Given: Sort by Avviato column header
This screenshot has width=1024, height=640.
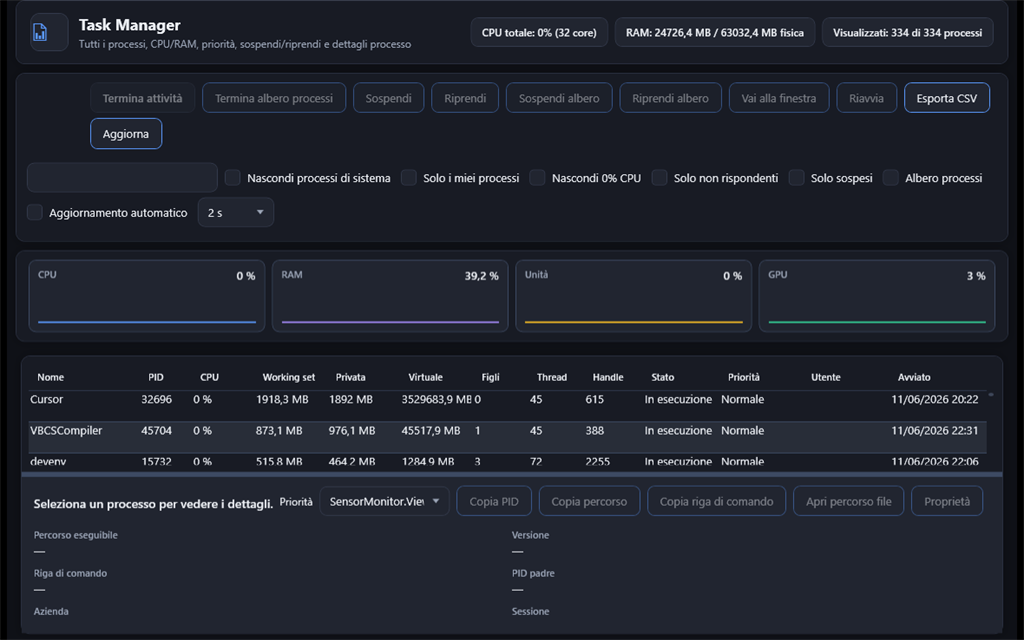Looking at the screenshot, I should [x=914, y=377].
